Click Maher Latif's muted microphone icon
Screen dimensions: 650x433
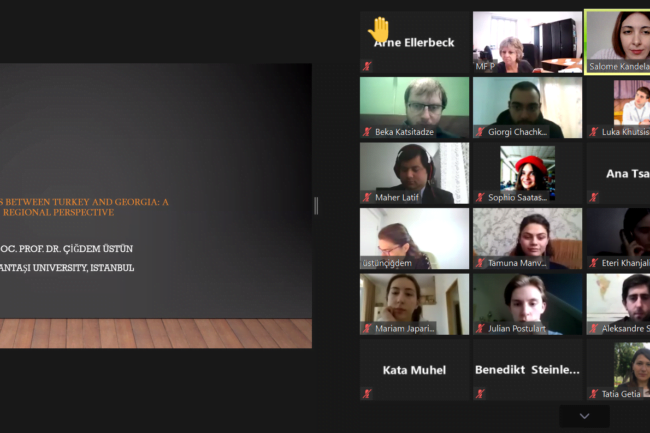pos(367,197)
